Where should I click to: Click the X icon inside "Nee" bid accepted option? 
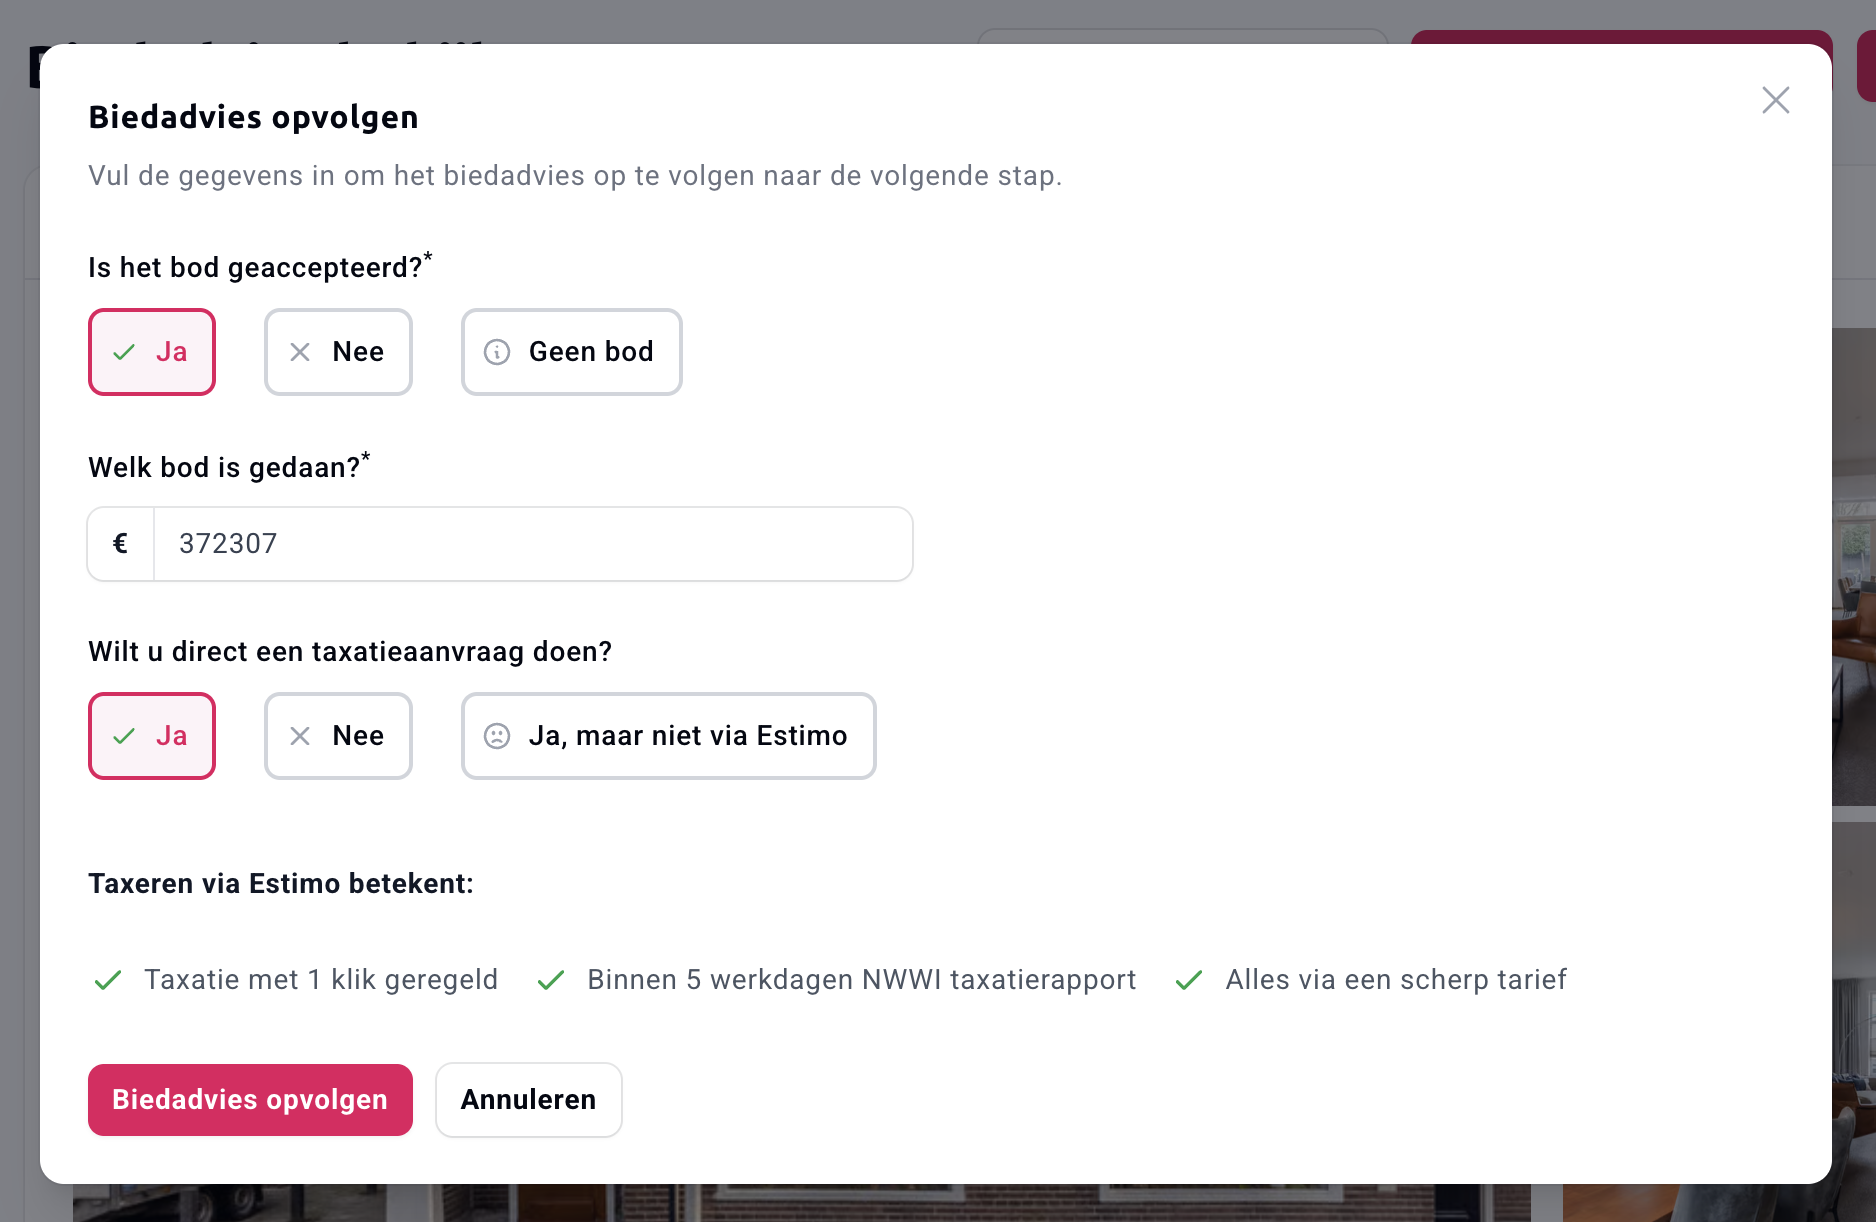tap(298, 352)
